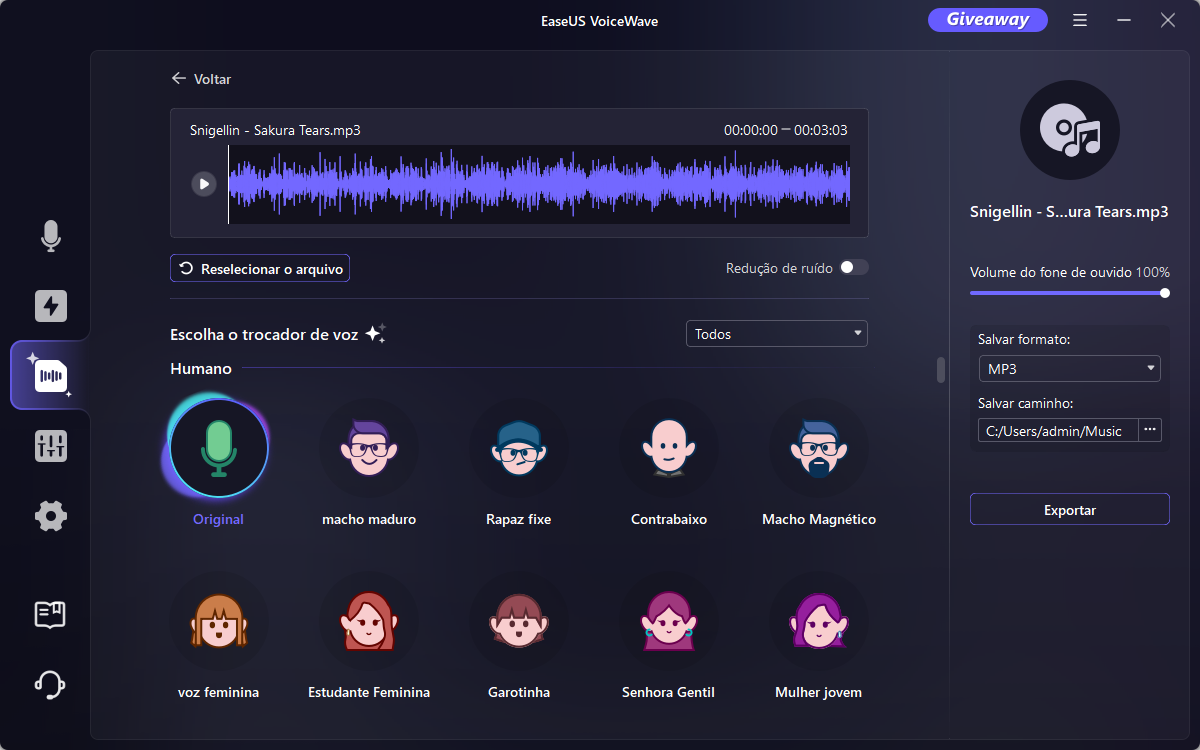Open the Giveaway promotion
1200x750 pixels.
click(987, 19)
